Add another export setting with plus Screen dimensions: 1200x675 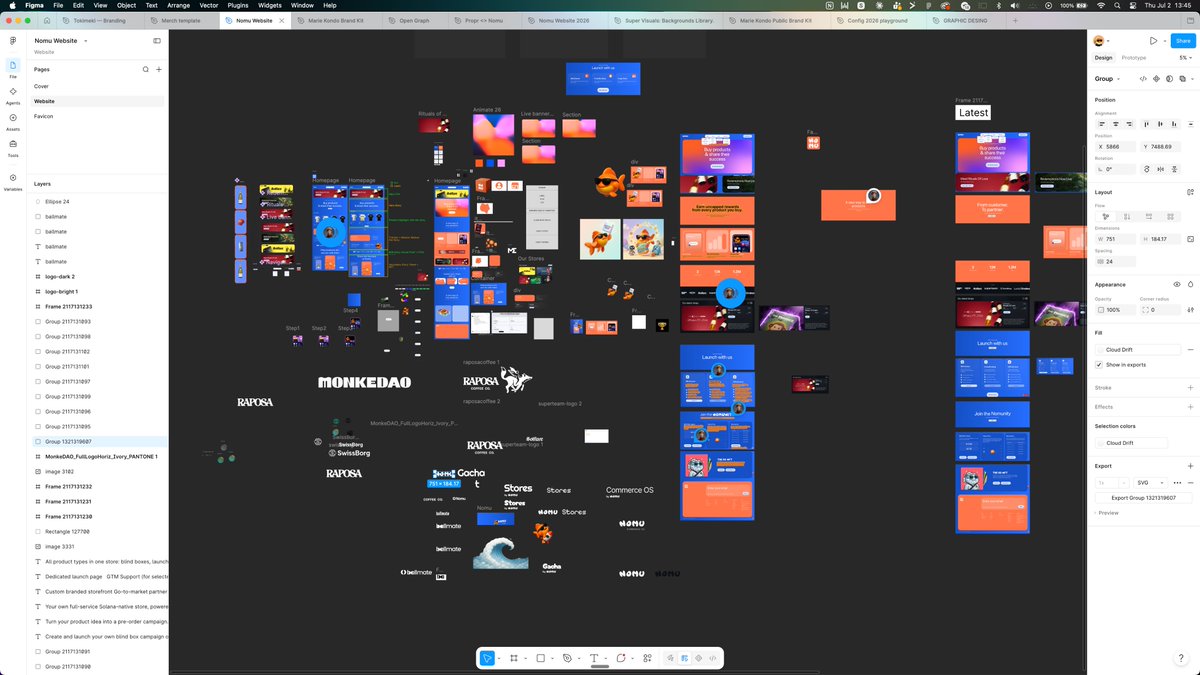[1190, 466]
